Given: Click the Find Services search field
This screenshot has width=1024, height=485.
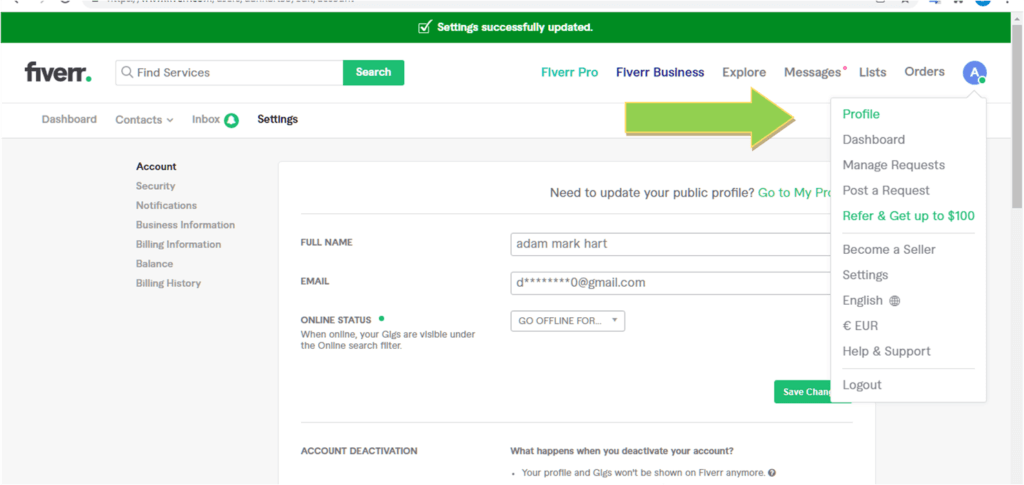Looking at the screenshot, I should coord(229,72).
